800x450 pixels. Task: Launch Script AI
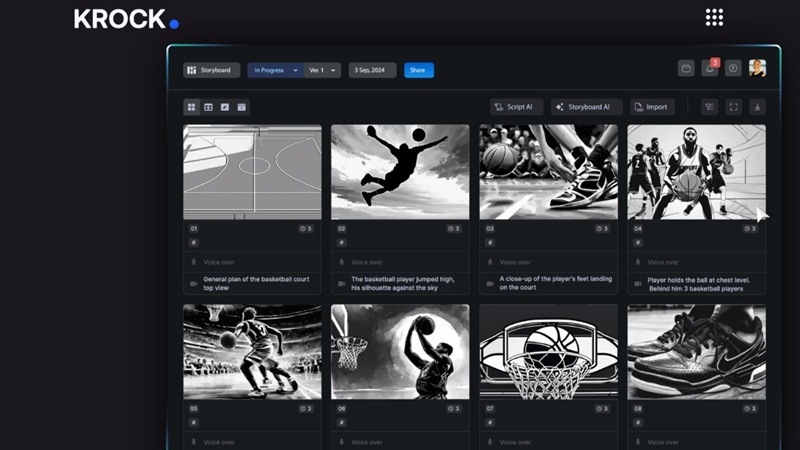[516, 107]
